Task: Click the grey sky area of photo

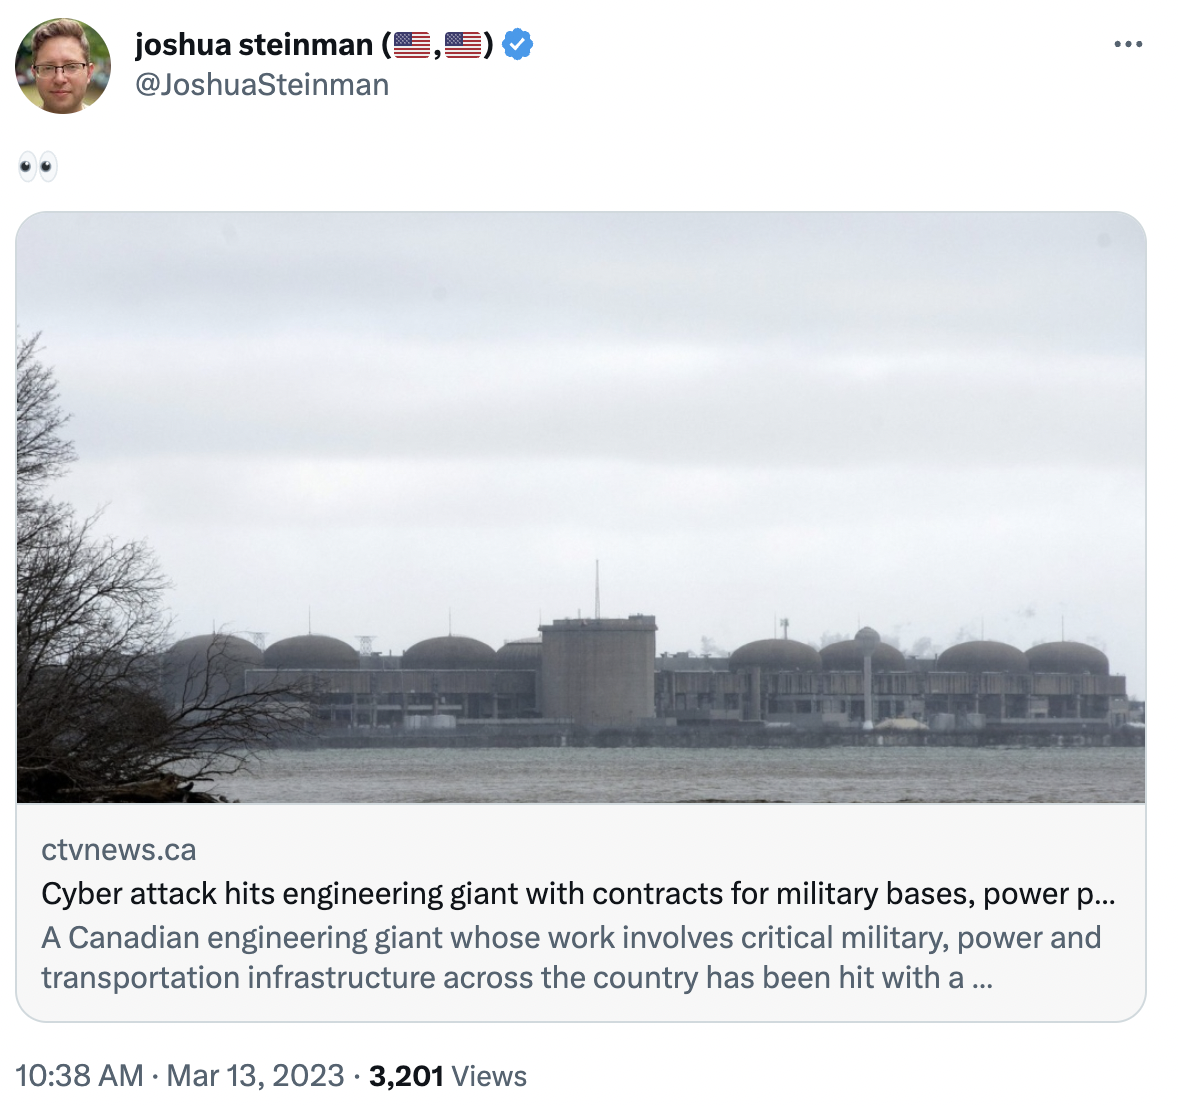Action: point(600,380)
